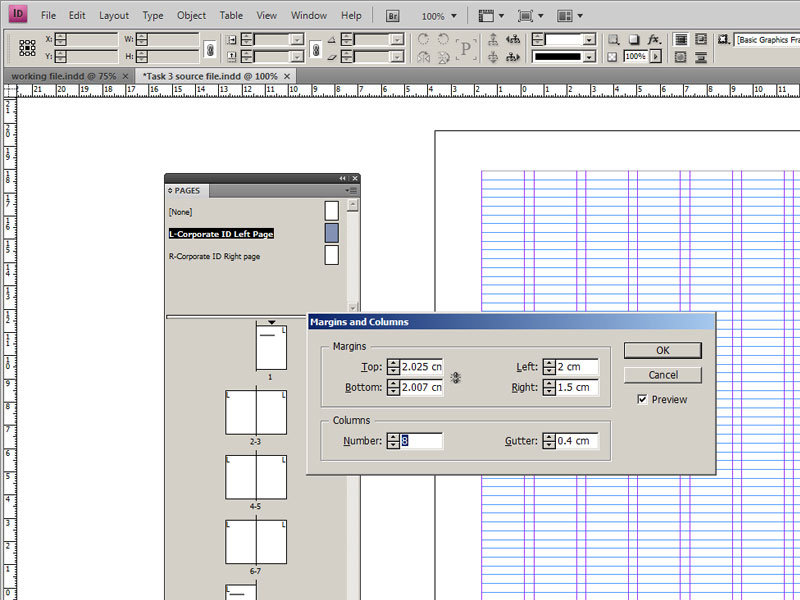Click the scale Y percentage icon
The width and height of the screenshot is (800, 600).
(231, 57)
